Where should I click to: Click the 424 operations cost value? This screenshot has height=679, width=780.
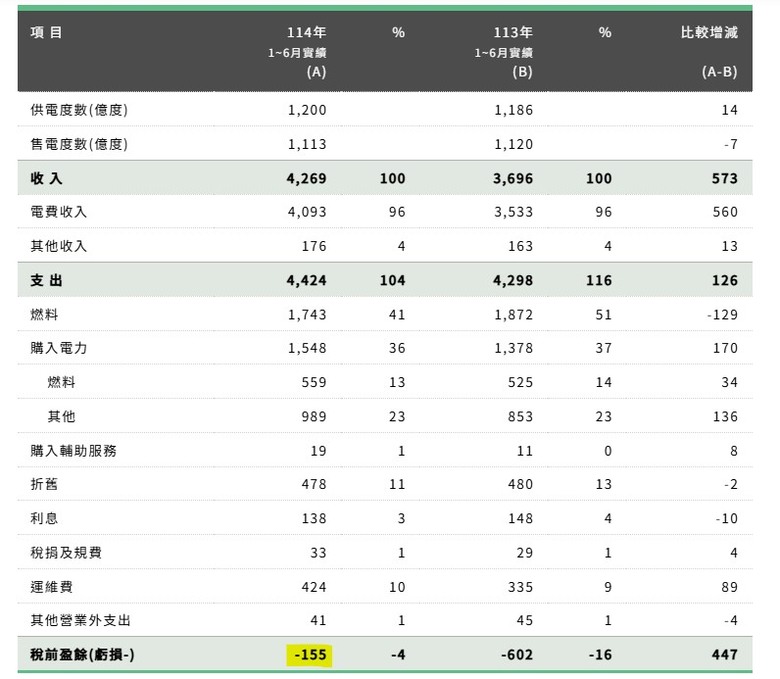(x=314, y=587)
